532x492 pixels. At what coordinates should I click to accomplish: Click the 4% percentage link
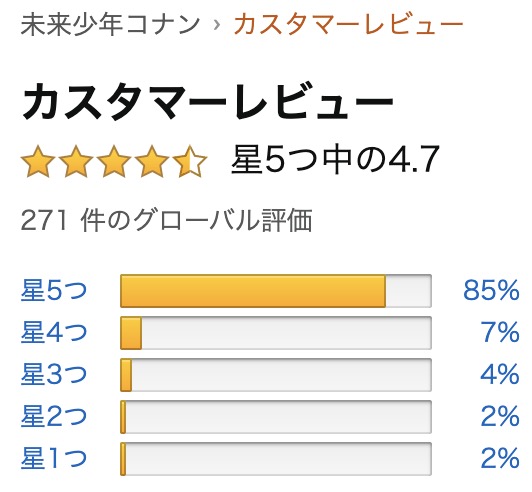(x=500, y=375)
